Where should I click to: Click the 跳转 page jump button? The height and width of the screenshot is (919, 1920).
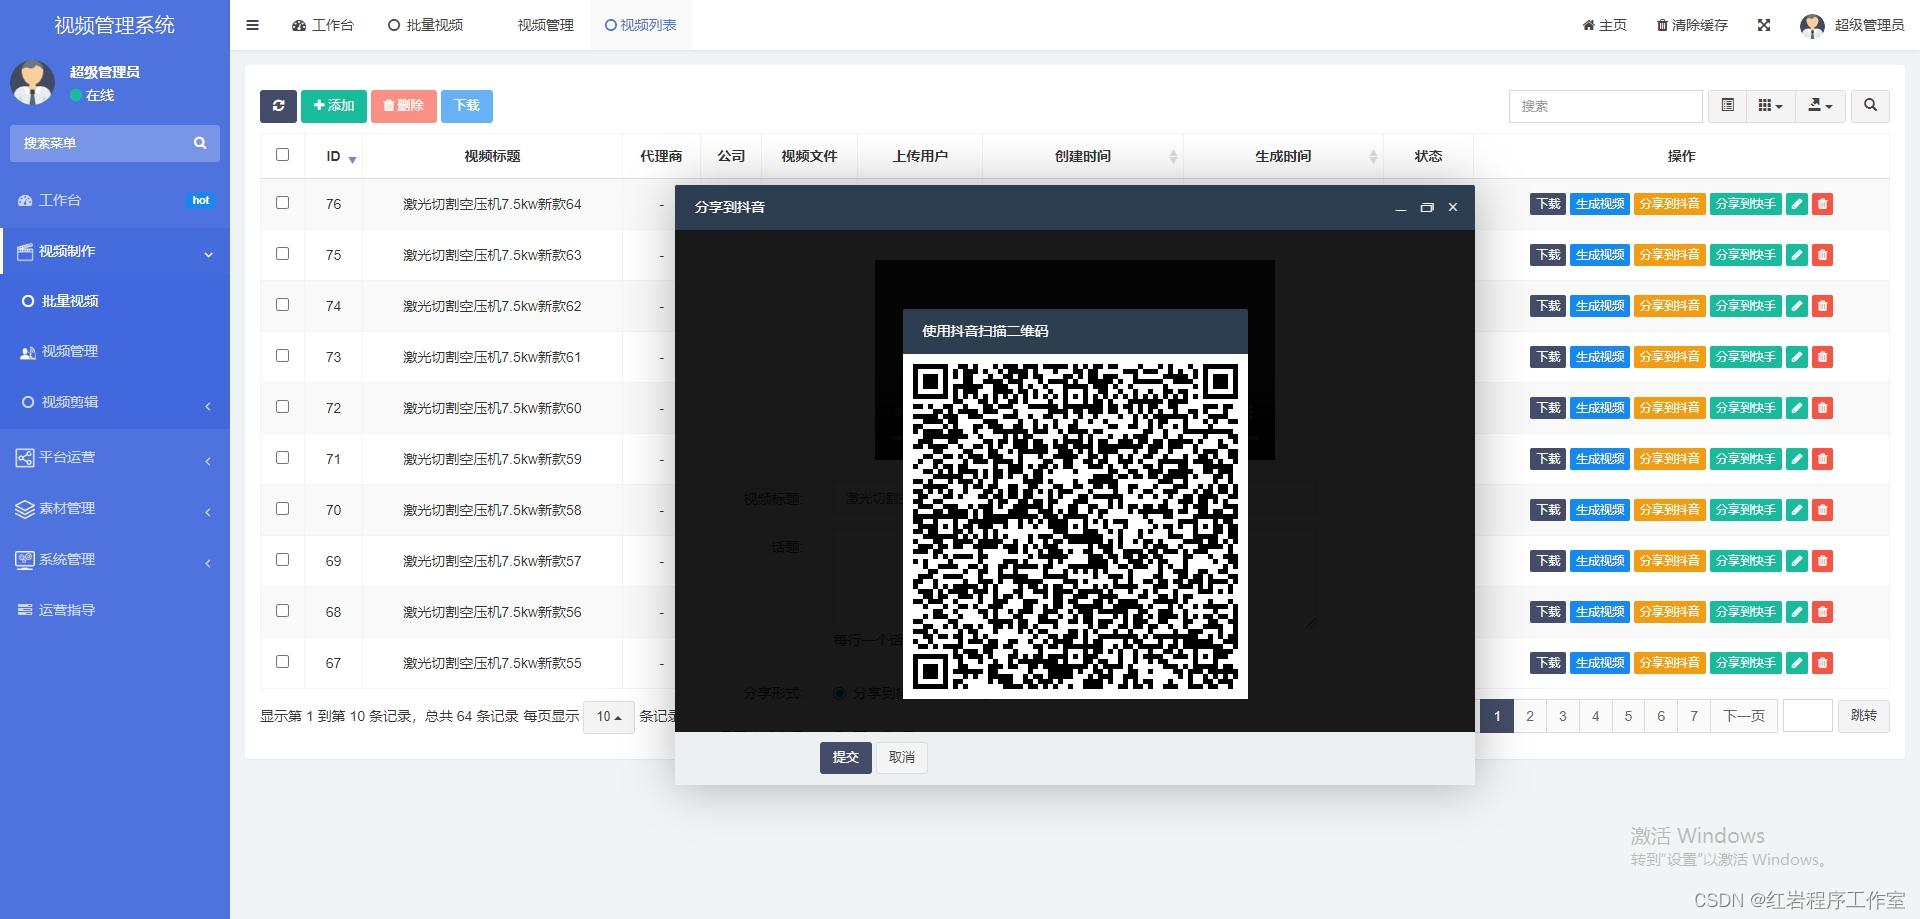pos(1864,716)
